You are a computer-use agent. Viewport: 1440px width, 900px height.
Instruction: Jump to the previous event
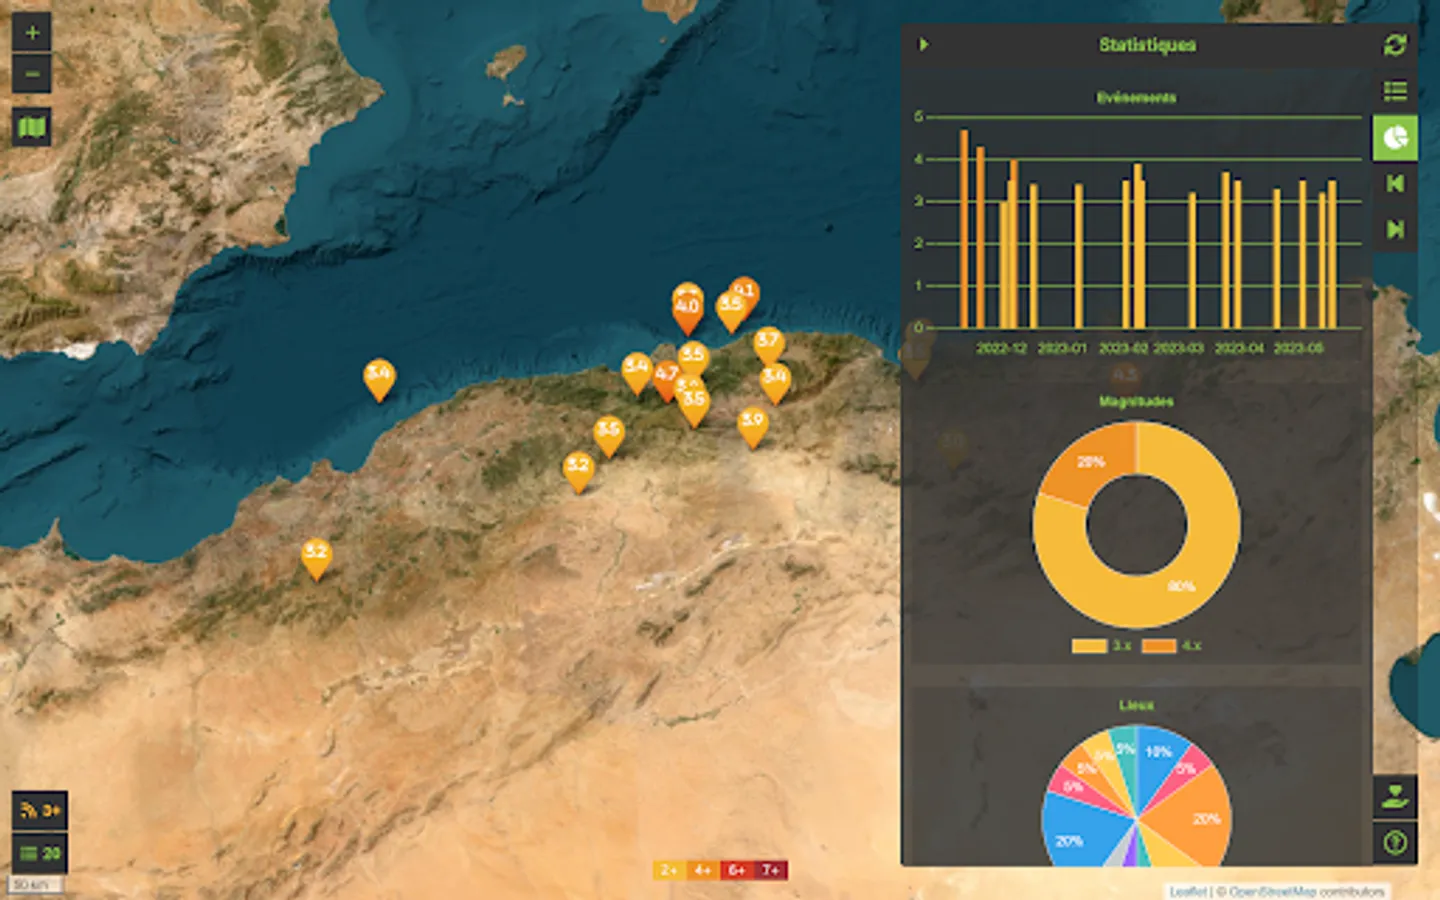[1395, 183]
